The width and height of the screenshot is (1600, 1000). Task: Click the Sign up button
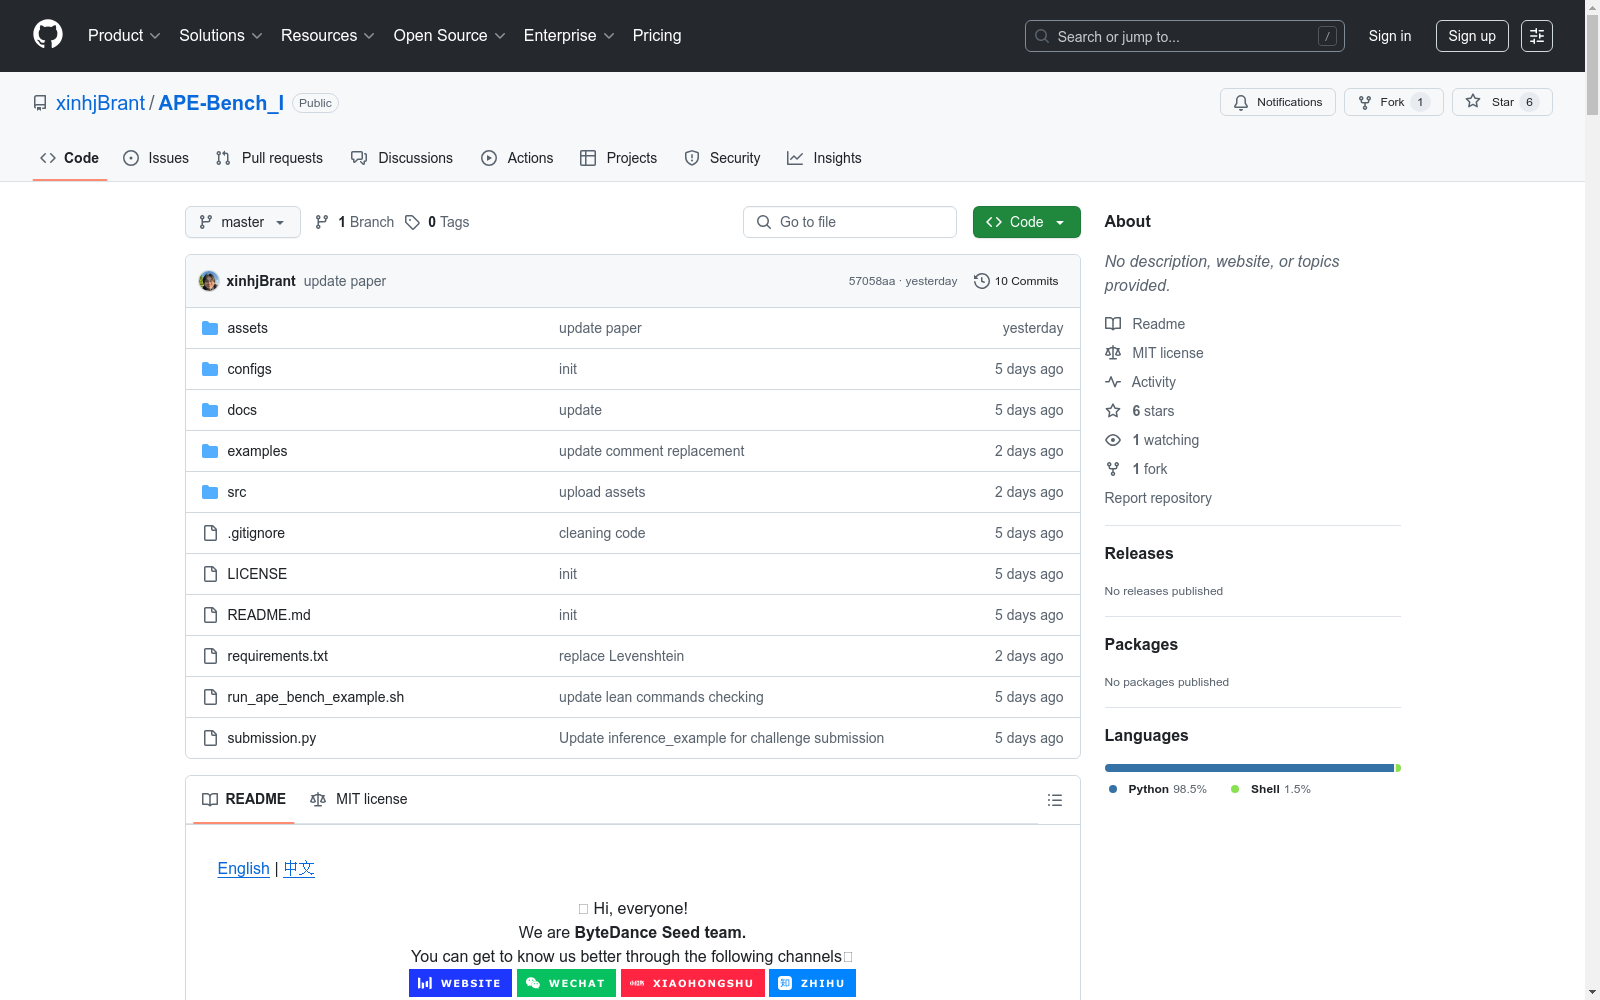click(x=1472, y=36)
